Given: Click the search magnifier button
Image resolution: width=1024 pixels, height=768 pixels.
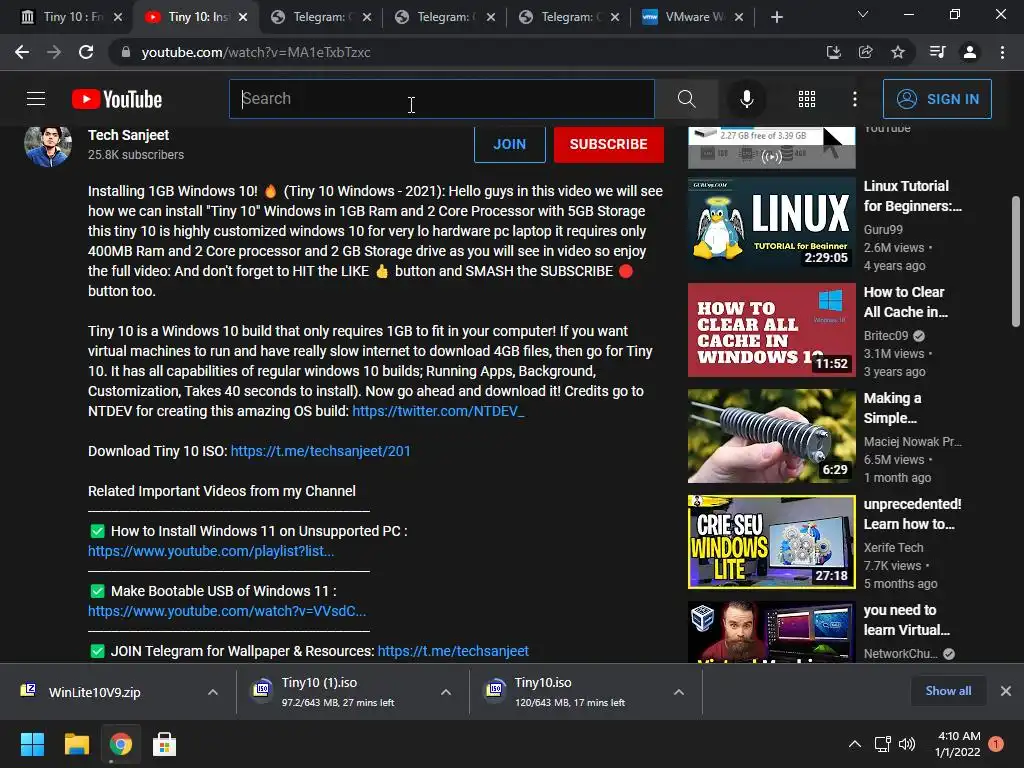Looking at the screenshot, I should click(686, 99).
